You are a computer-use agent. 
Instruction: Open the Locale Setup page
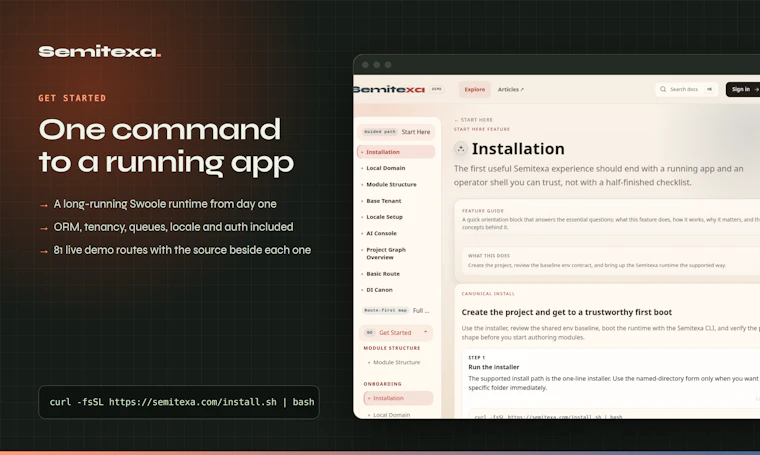pos(384,217)
